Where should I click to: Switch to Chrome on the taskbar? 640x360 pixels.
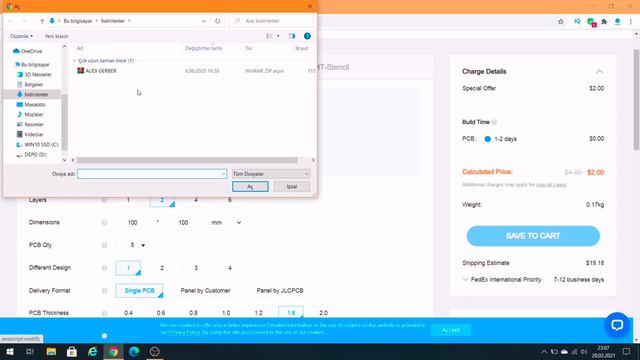[x=113, y=351]
